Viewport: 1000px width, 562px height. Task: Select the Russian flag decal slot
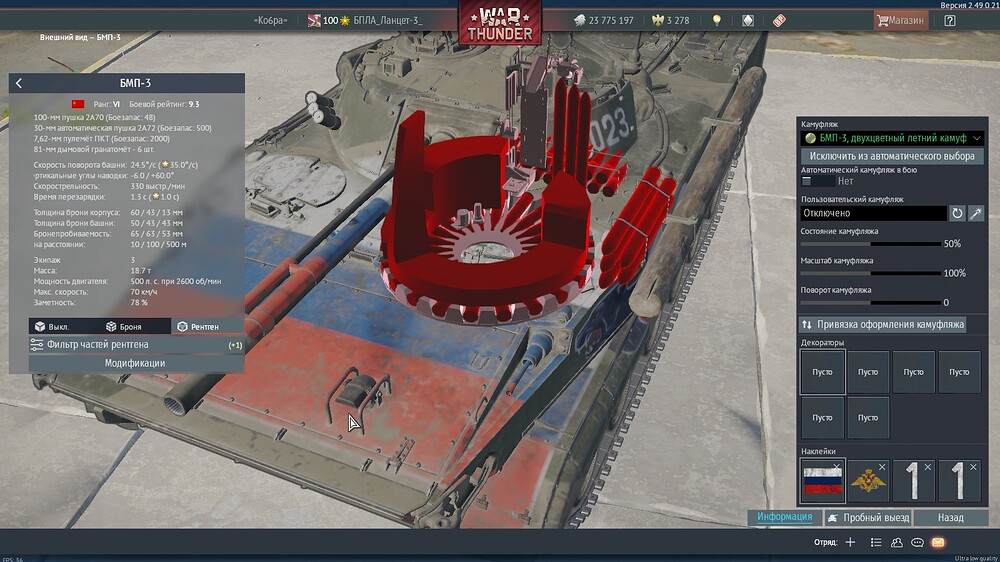822,480
